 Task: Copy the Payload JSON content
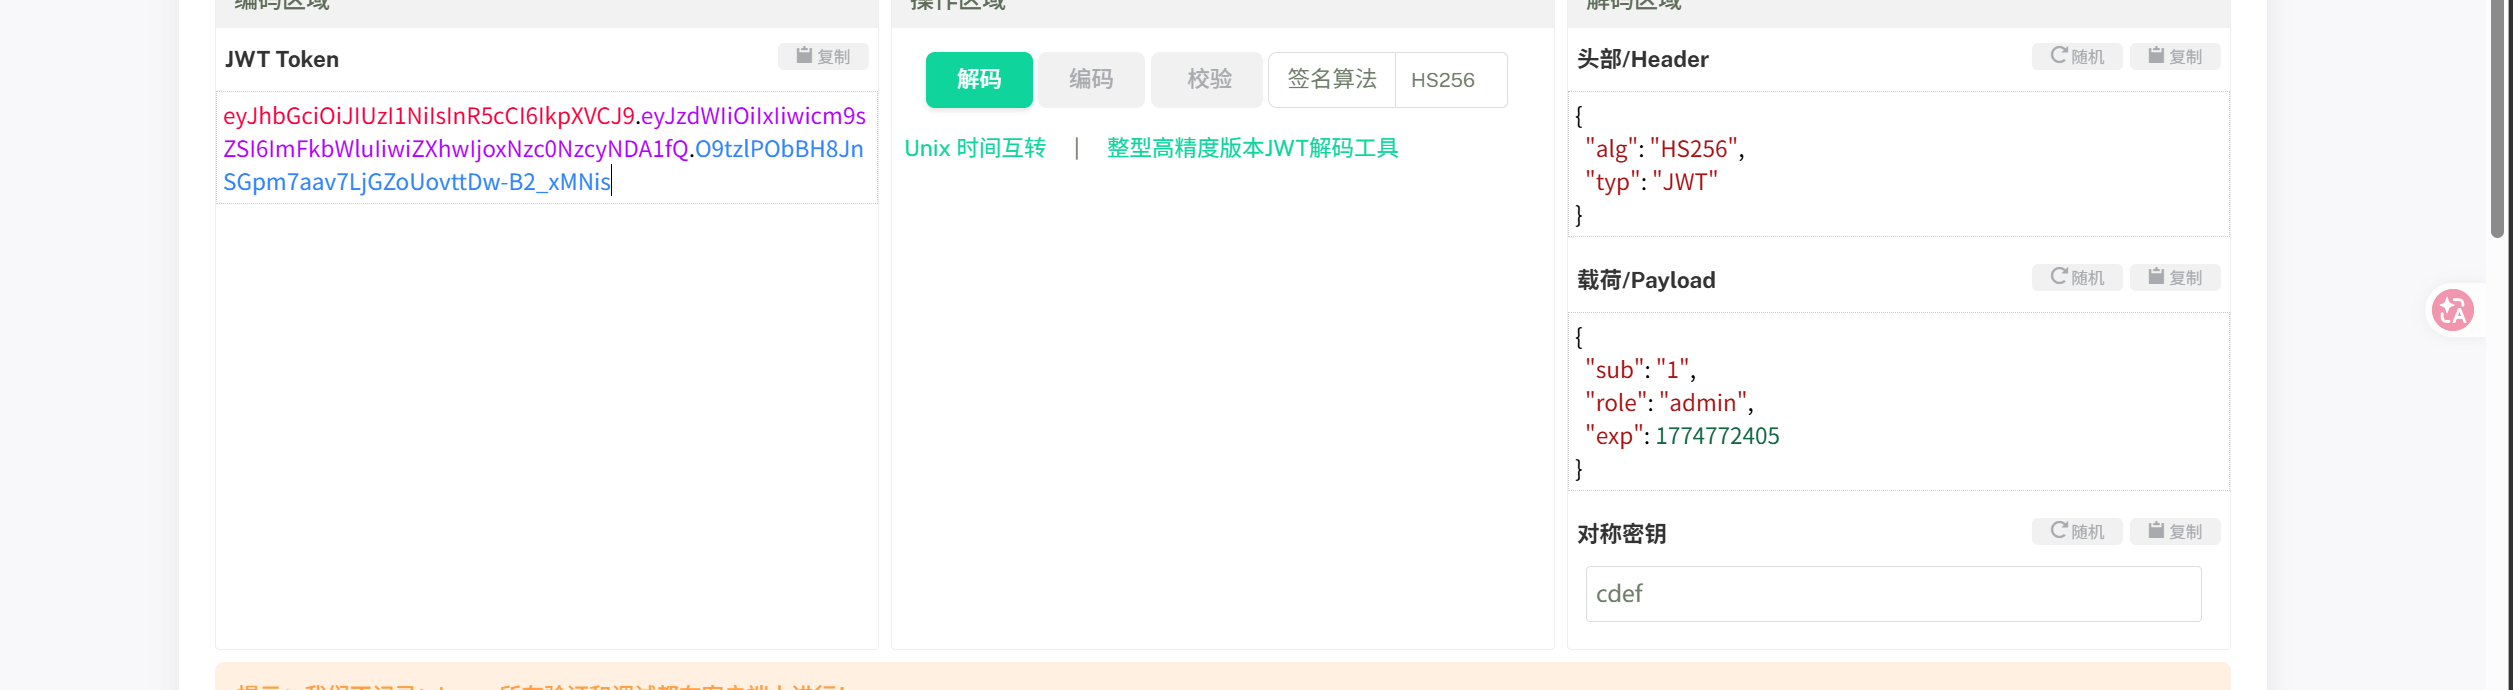[2174, 278]
